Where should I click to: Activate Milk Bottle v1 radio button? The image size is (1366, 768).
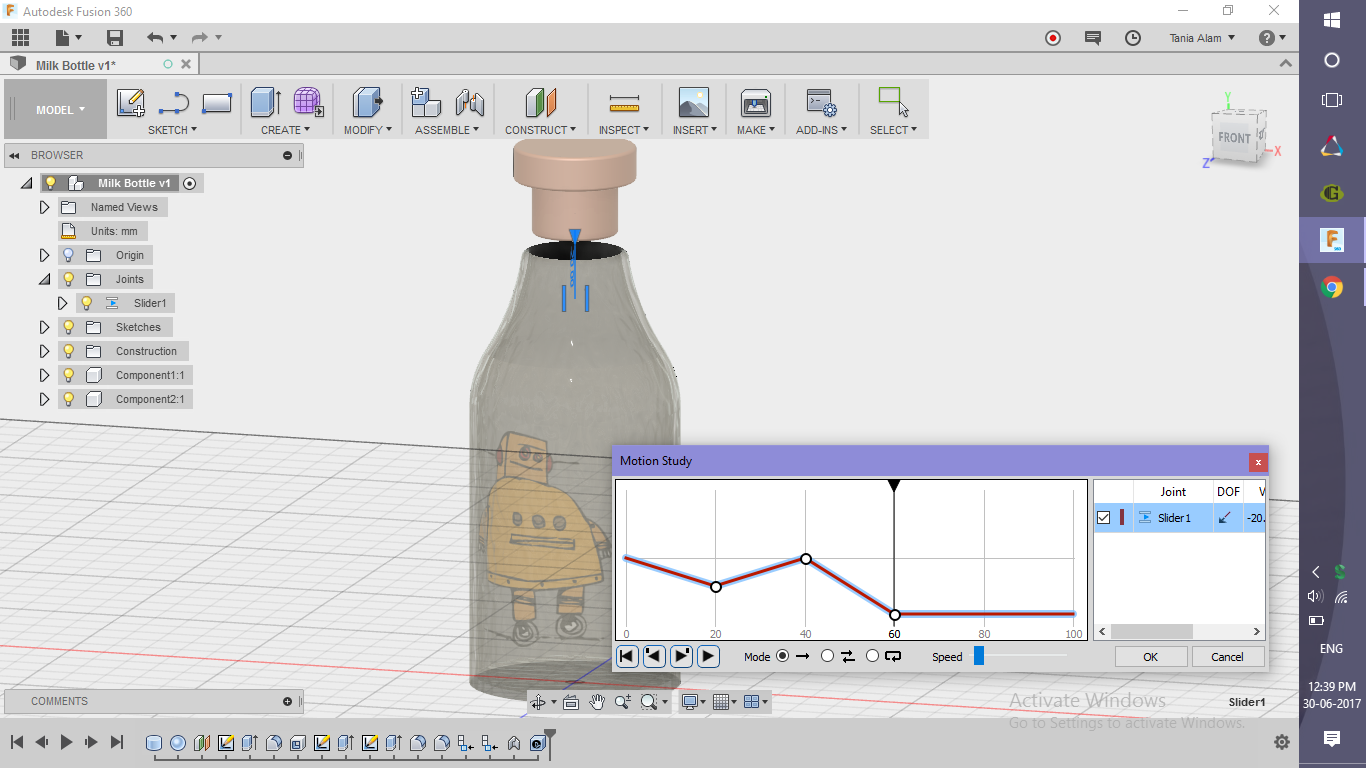pos(190,183)
